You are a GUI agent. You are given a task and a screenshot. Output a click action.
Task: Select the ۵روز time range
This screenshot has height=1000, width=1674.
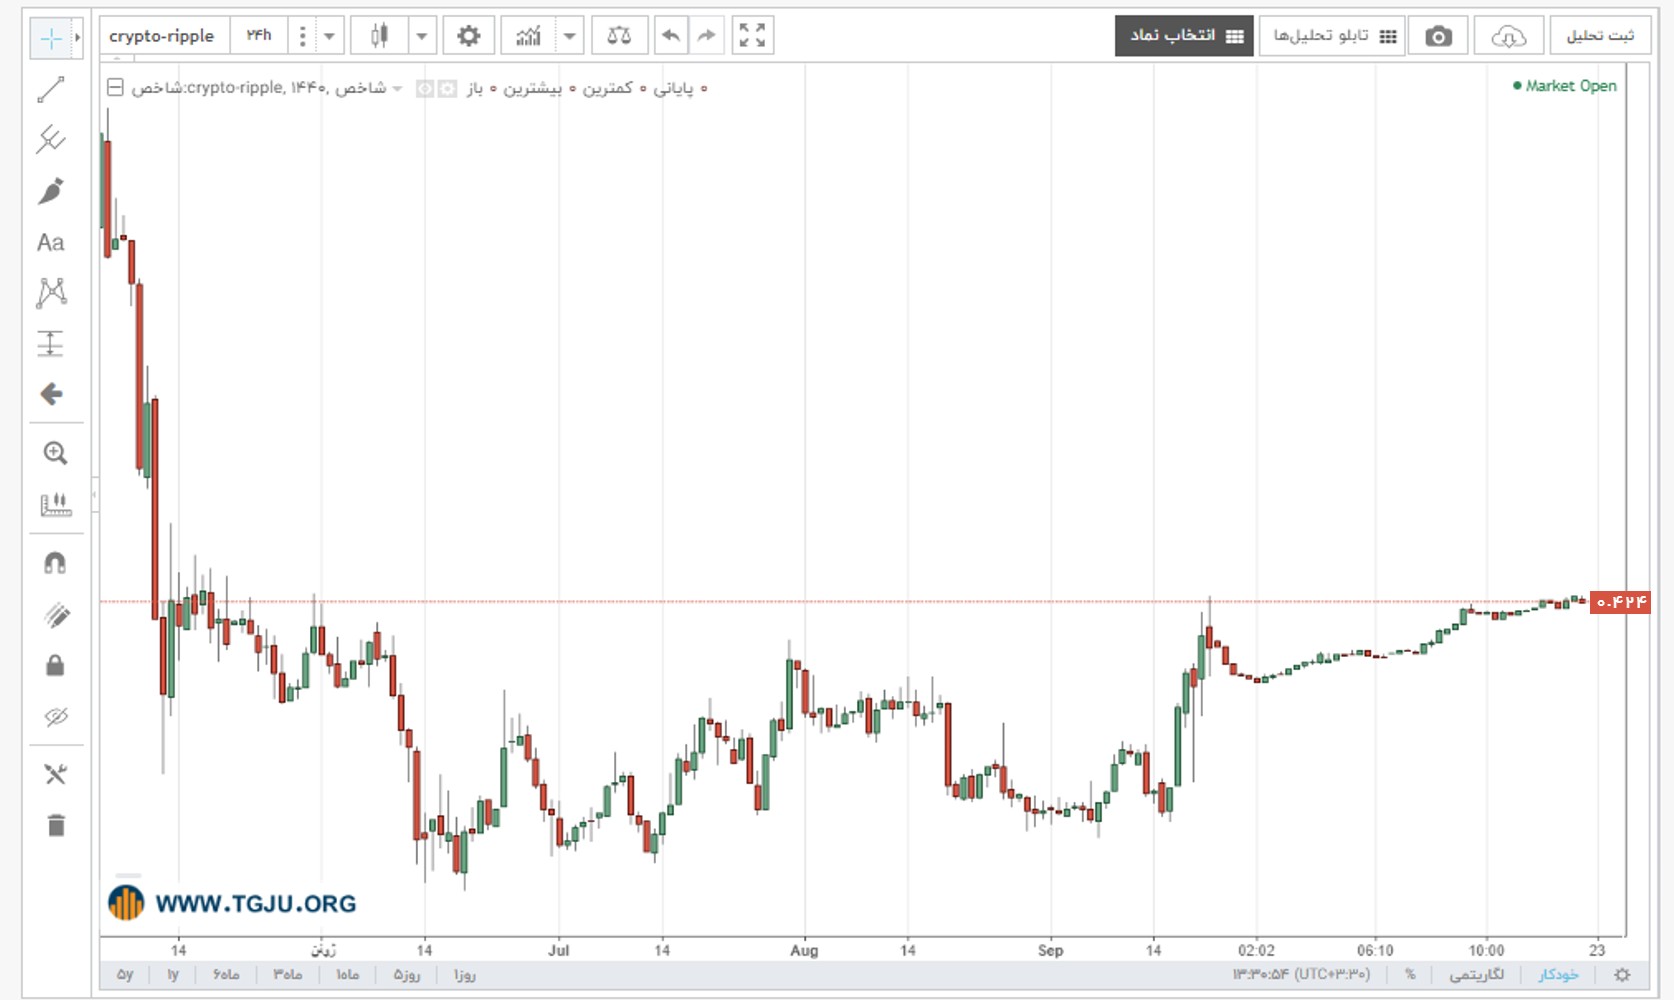(407, 974)
